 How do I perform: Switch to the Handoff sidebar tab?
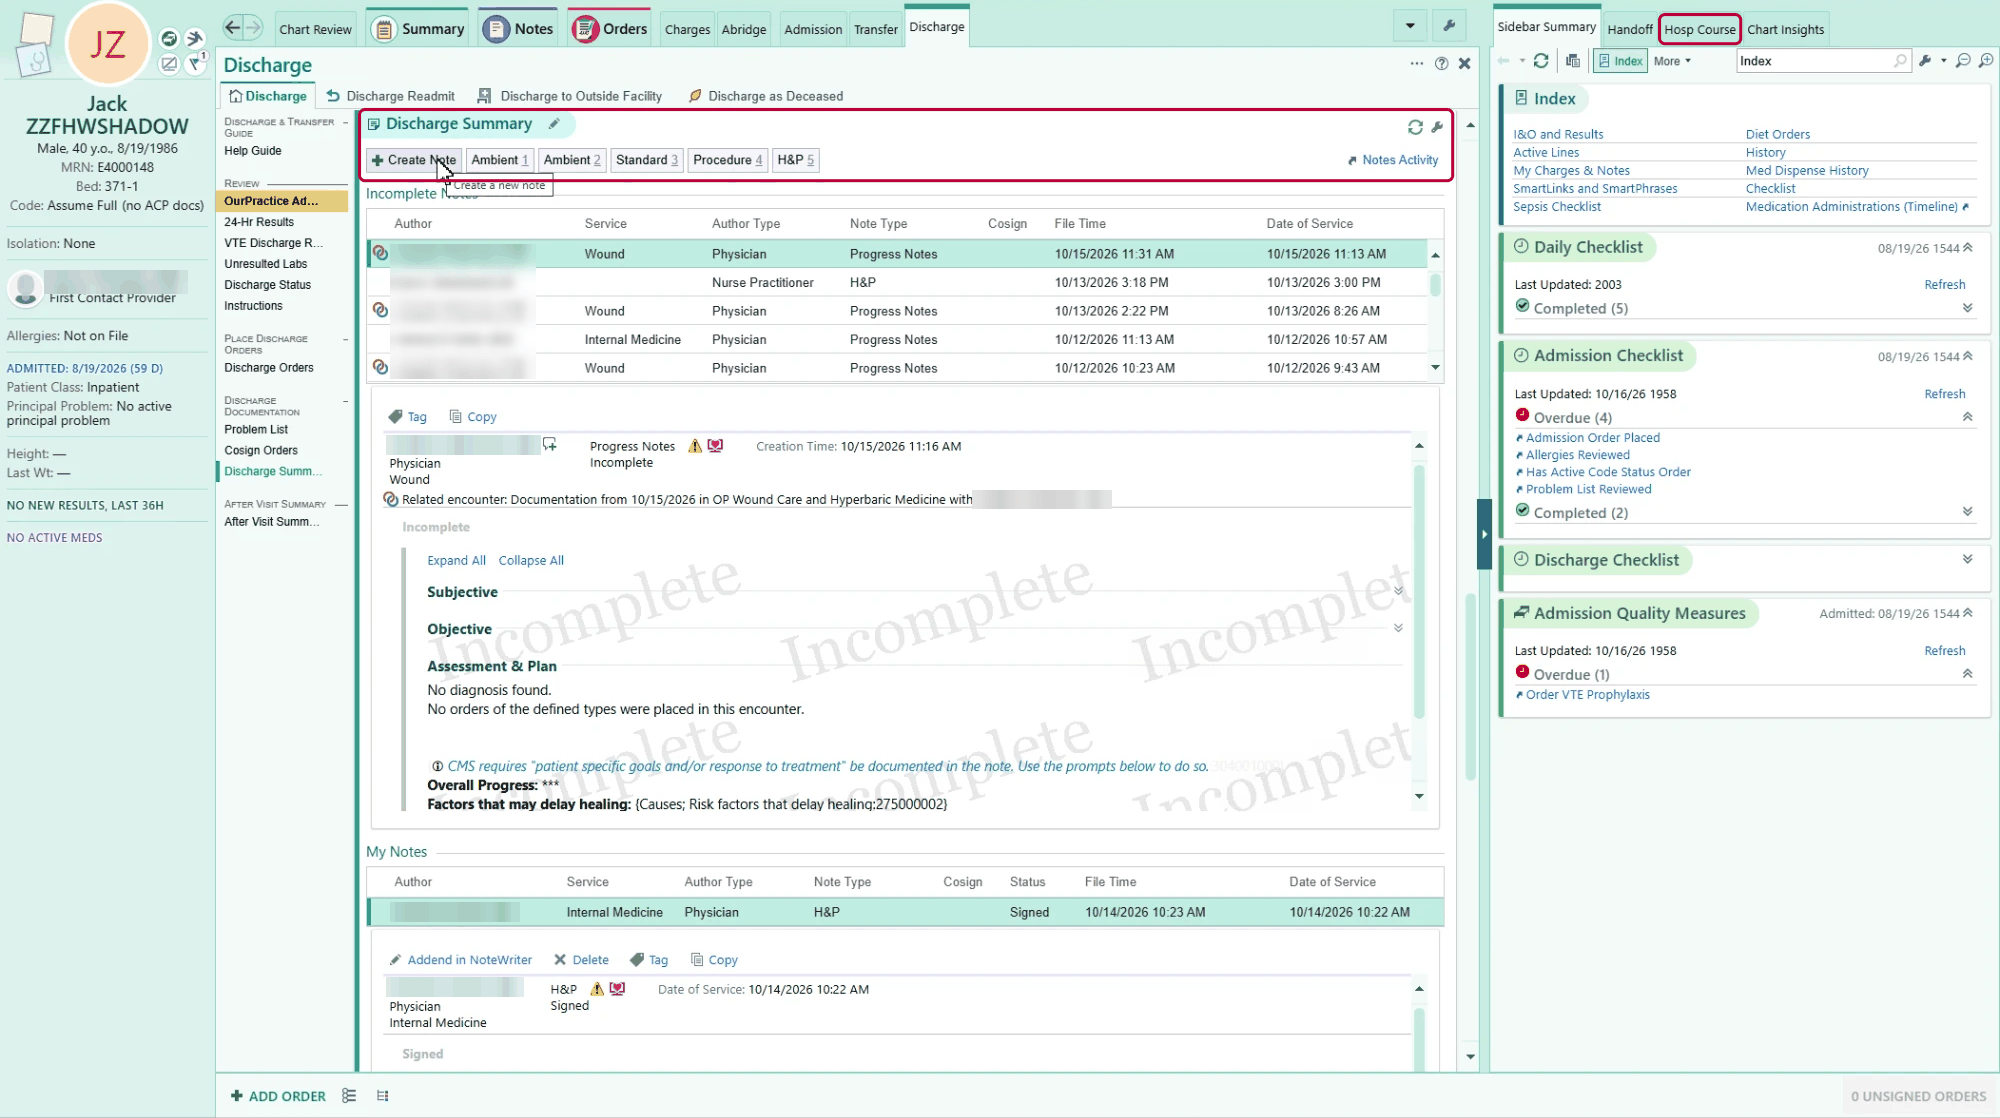1629,29
